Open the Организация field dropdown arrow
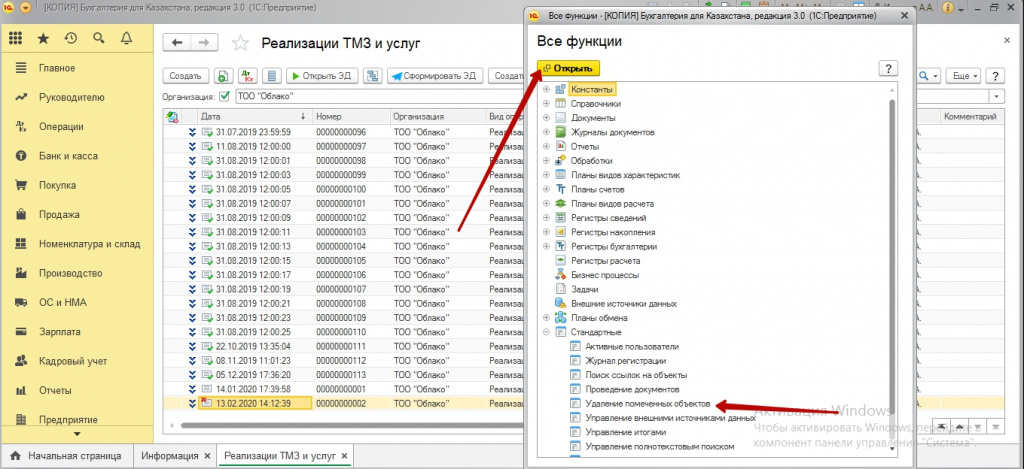 (998, 97)
